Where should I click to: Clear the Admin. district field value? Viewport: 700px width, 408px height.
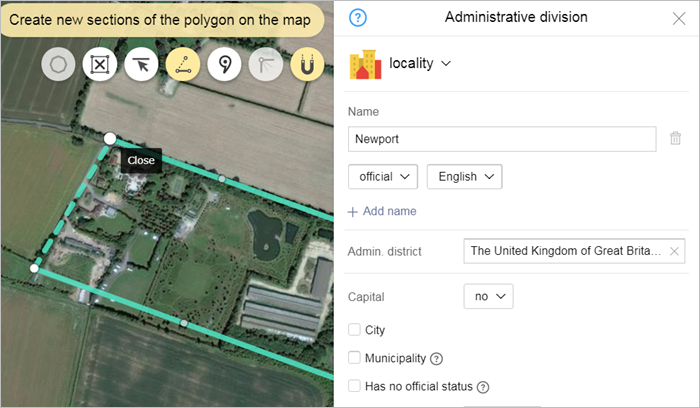click(674, 252)
